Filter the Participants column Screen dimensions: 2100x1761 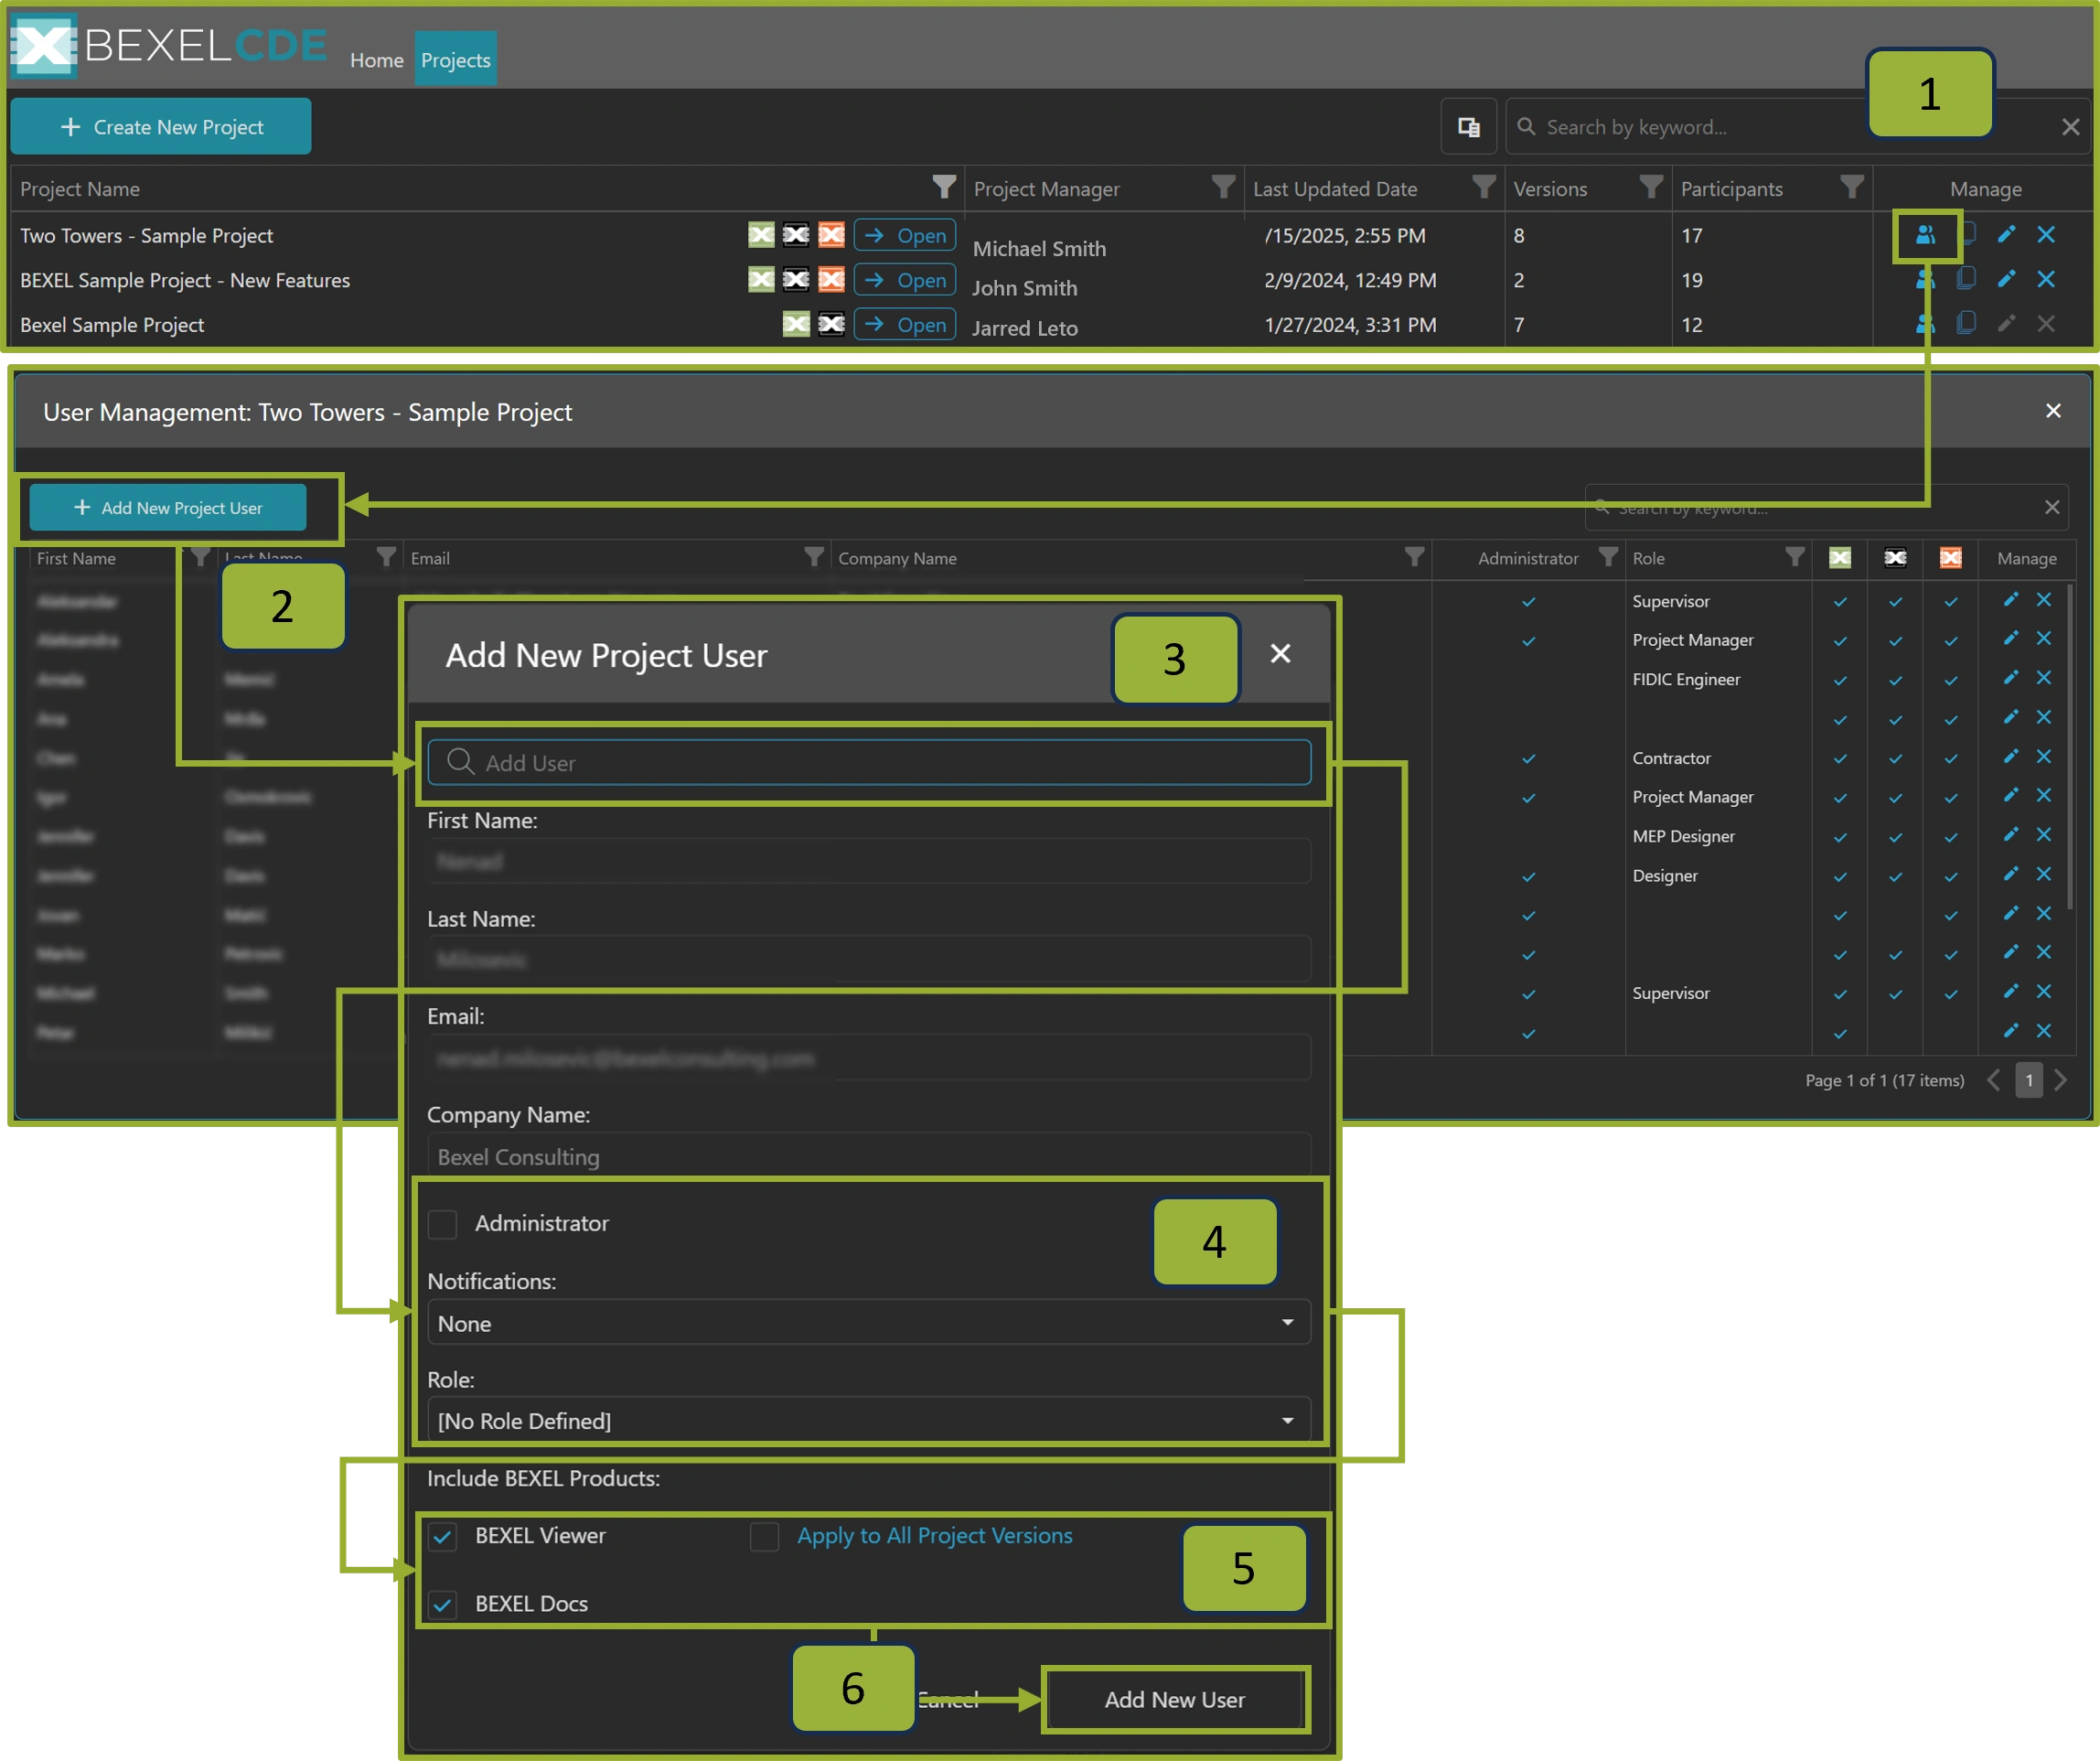click(x=1852, y=187)
